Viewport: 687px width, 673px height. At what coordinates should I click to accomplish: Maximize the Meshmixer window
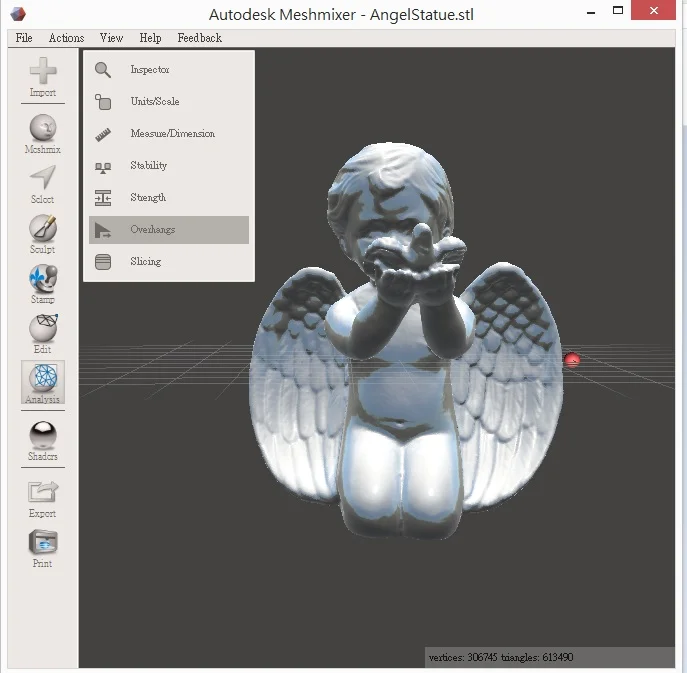coord(618,11)
